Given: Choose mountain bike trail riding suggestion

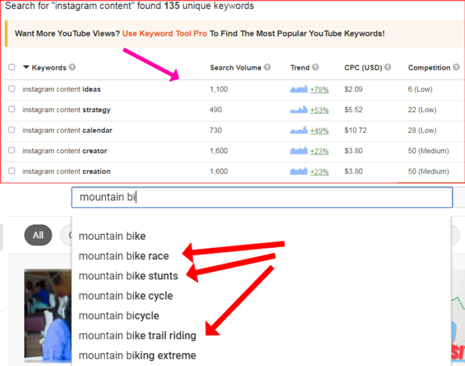Looking at the screenshot, I should click(137, 336).
